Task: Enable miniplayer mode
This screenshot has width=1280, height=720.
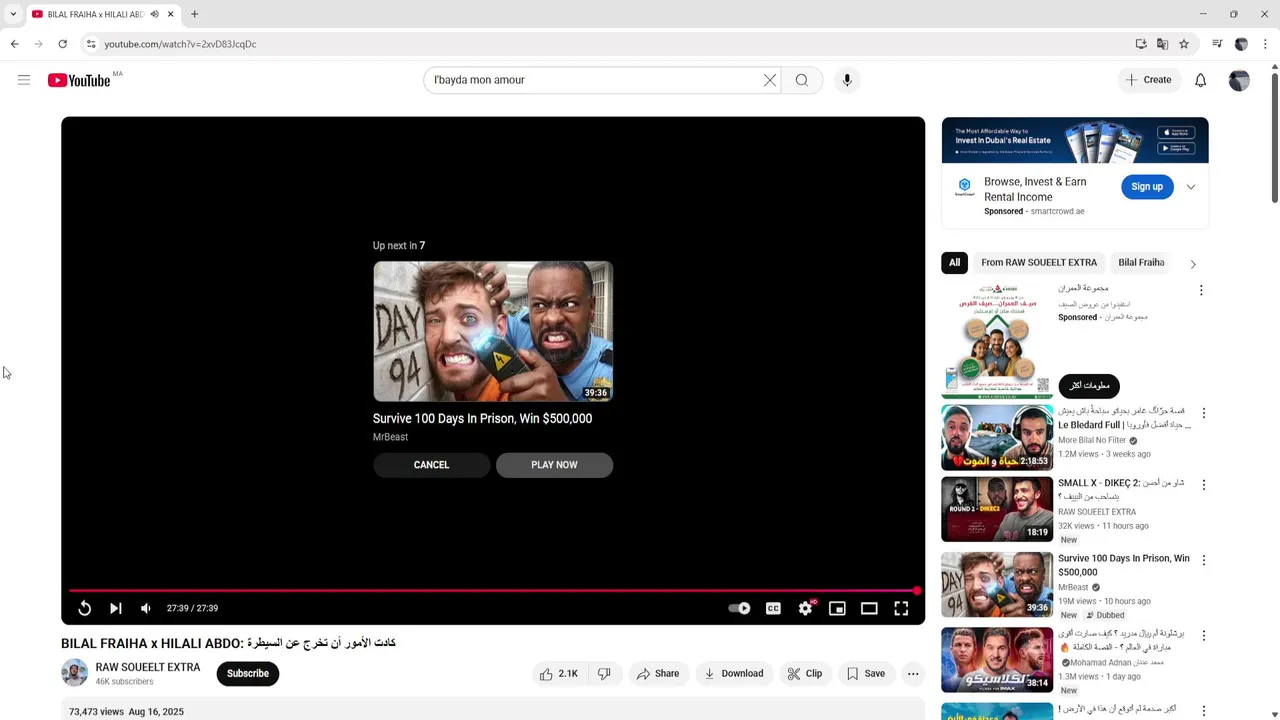Action: point(837,608)
